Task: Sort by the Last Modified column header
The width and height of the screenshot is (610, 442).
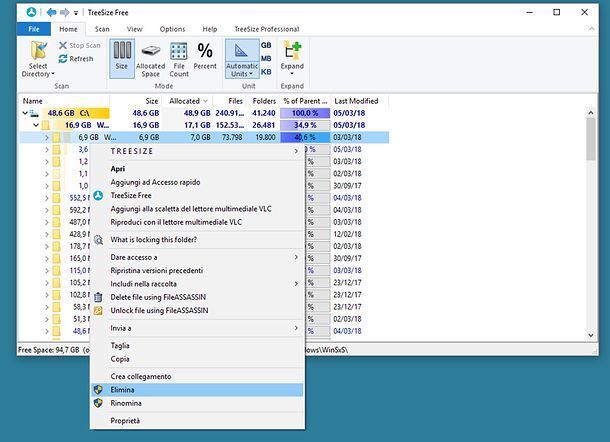Action: point(359,101)
